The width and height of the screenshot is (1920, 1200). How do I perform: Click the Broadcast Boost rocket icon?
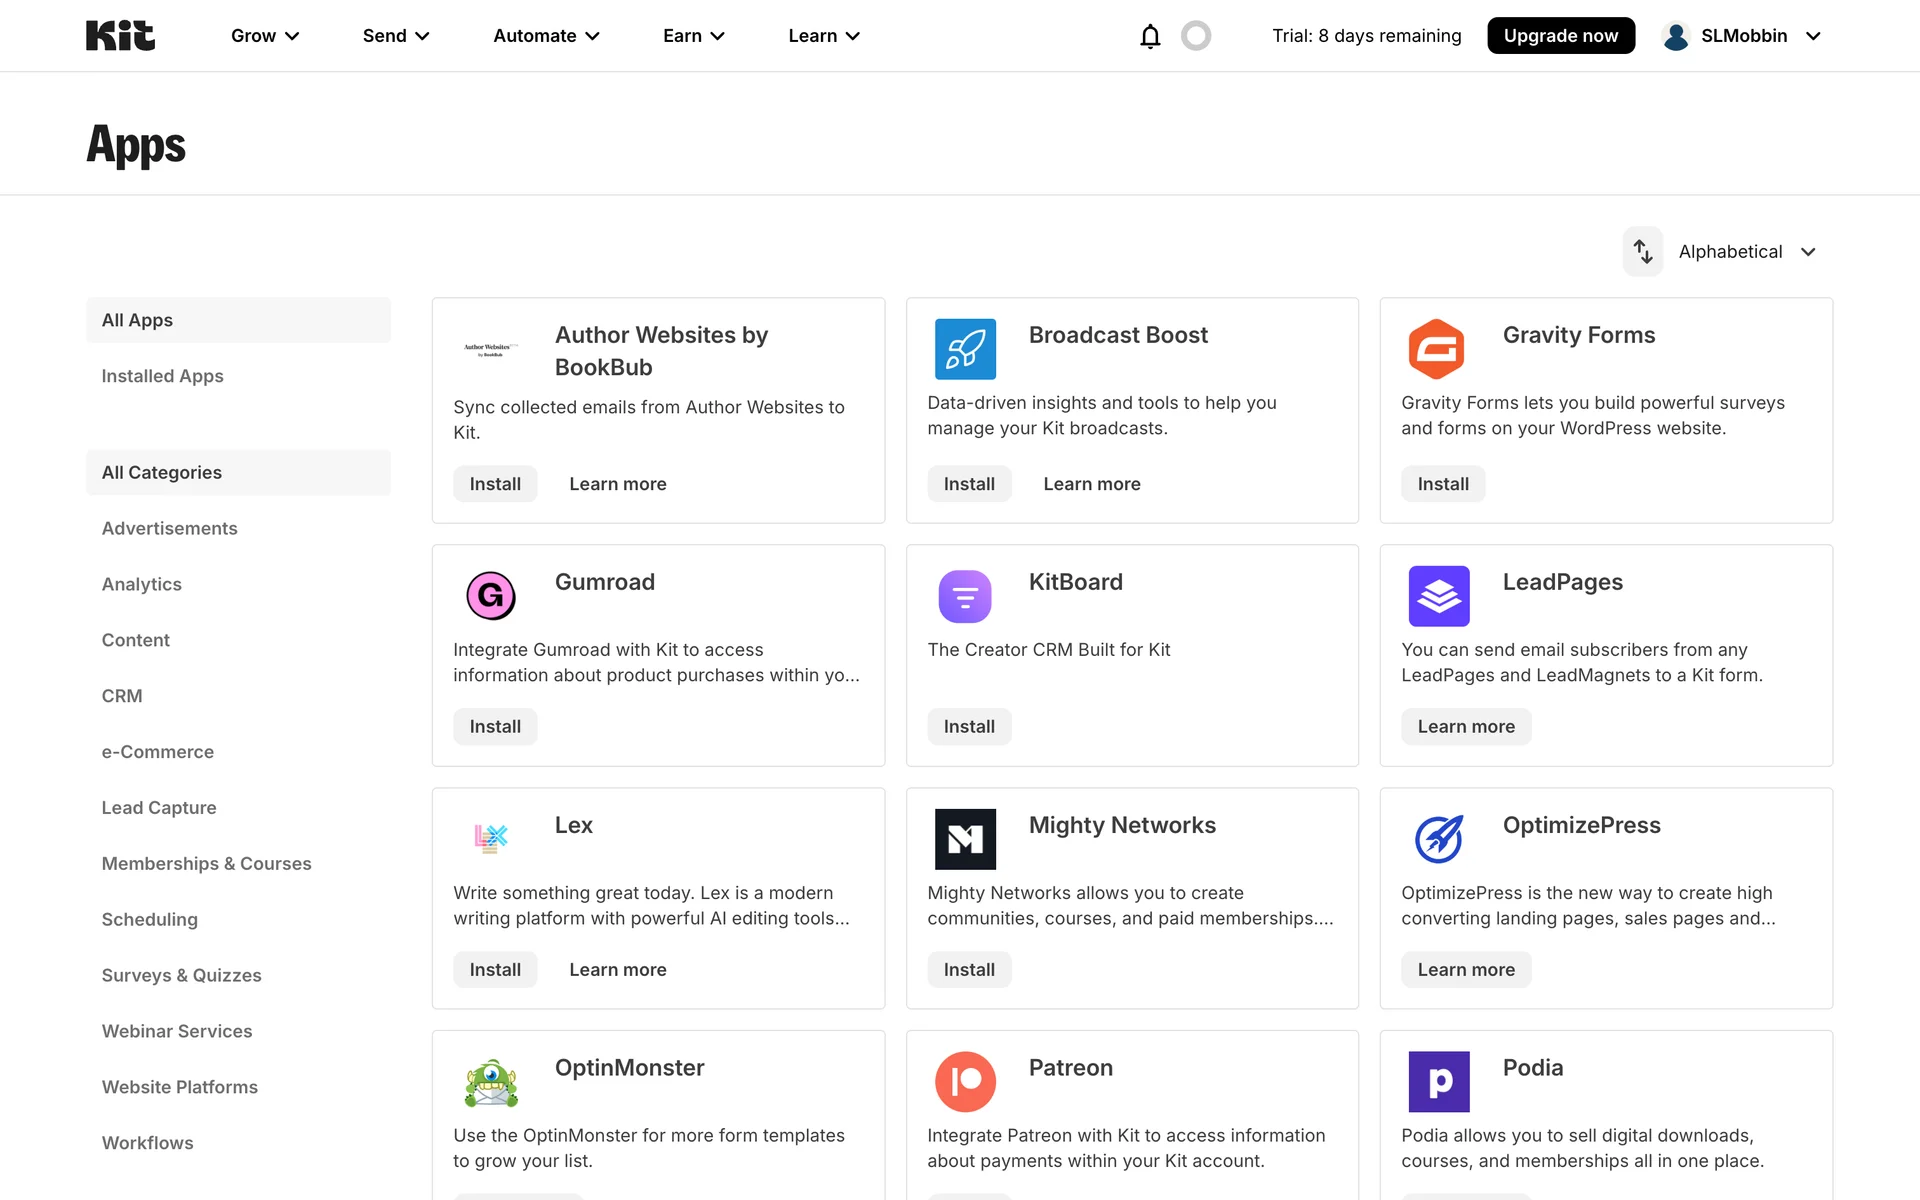(965, 349)
